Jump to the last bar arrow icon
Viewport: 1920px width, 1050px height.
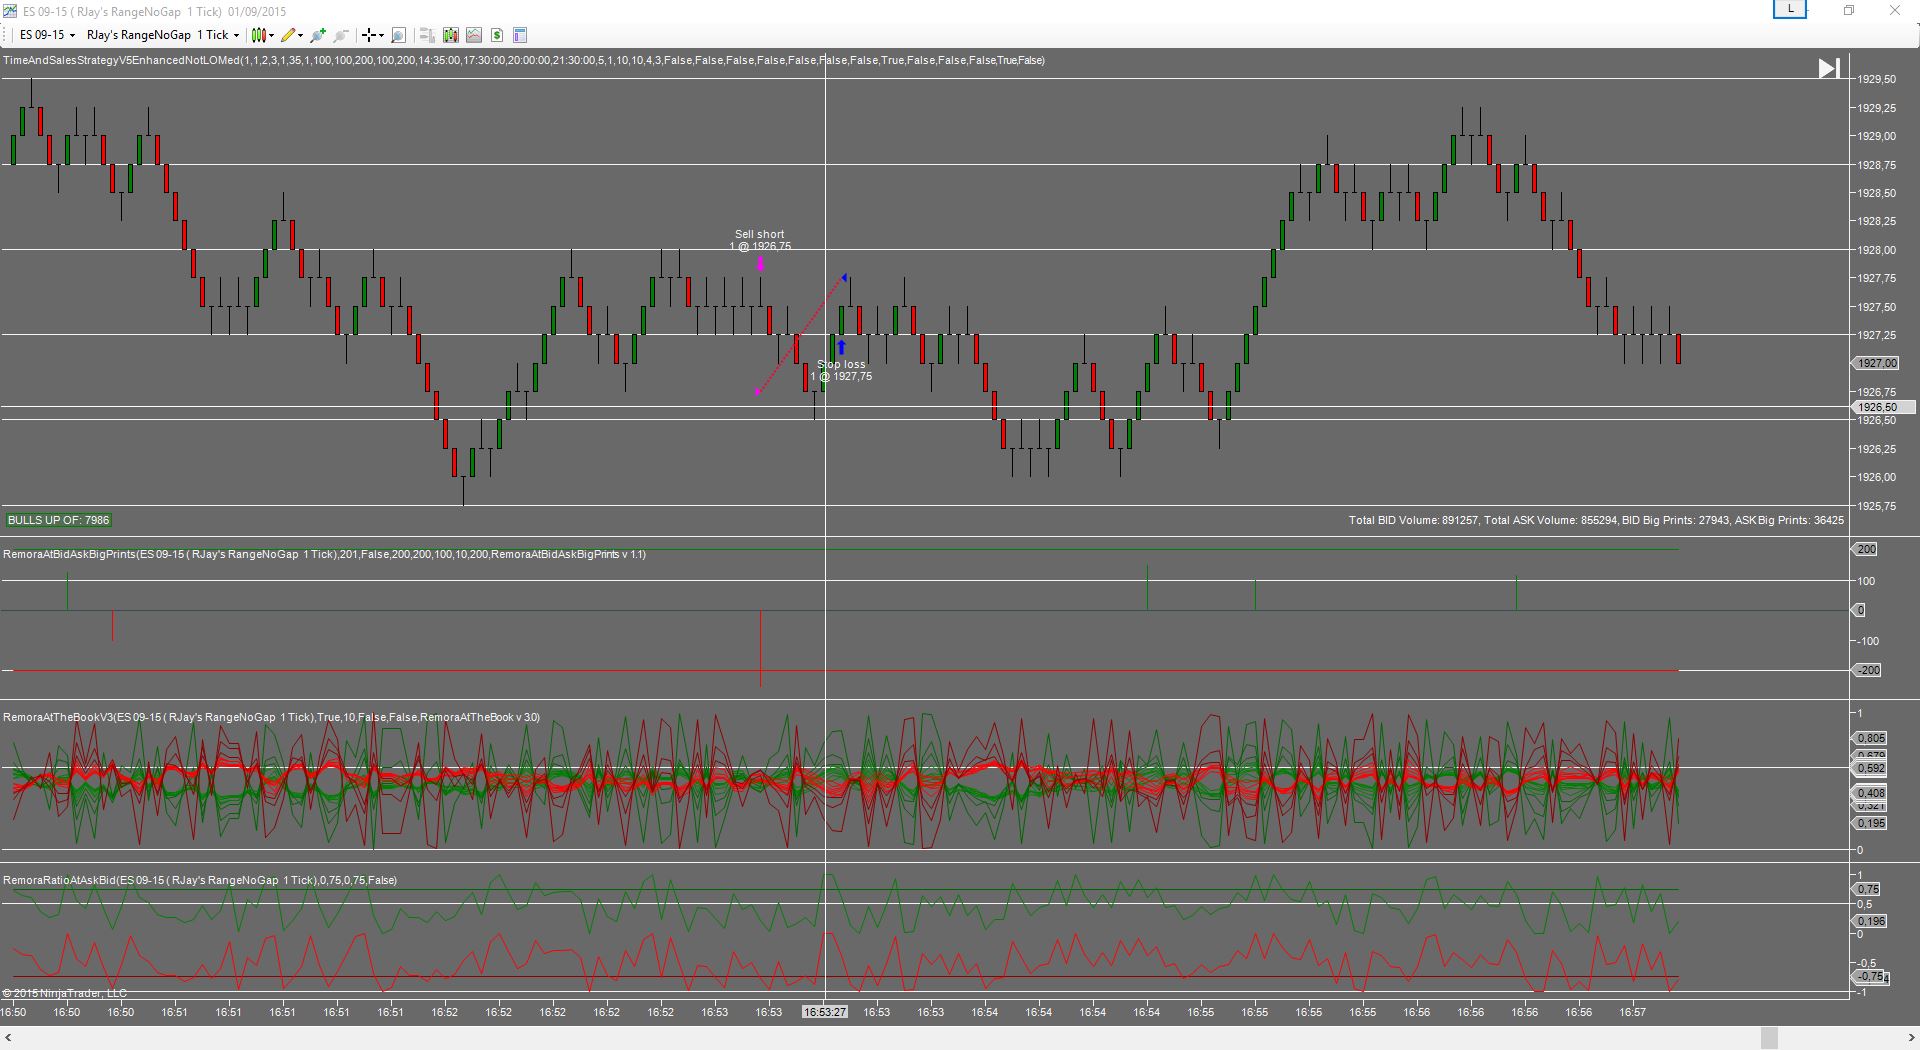1829,68
